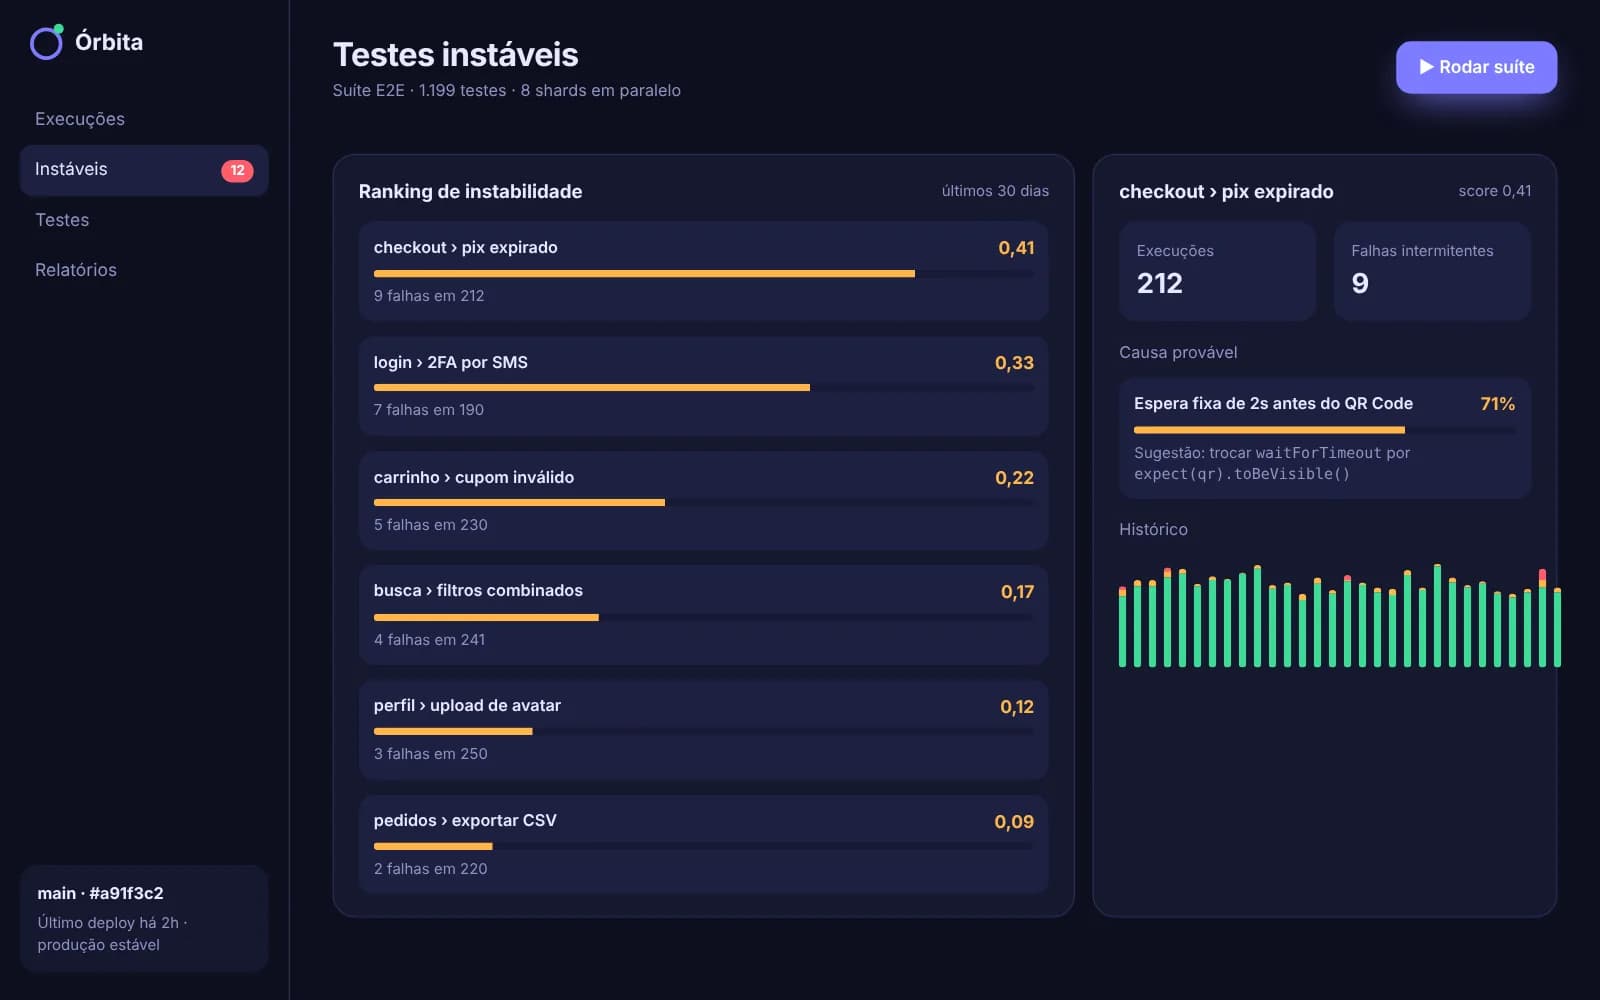Click the '9 falhas em 212' text
This screenshot has width=1600, height=1000.
point(429,296)
